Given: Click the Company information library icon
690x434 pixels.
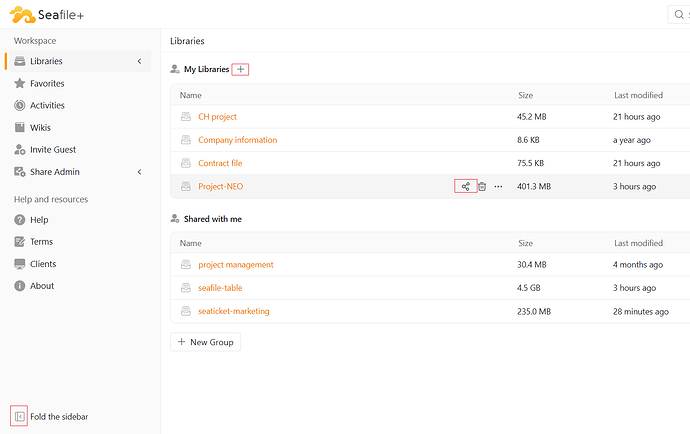Looking at the screenshot, I should (x=186, y=140).
